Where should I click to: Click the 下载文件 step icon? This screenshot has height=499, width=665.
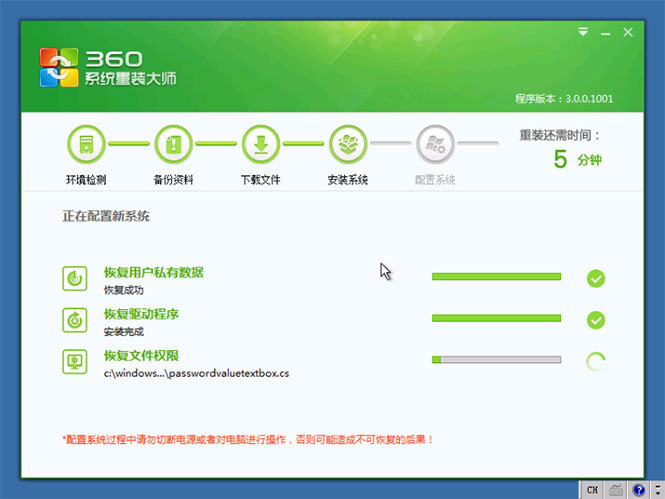point(260,144)
